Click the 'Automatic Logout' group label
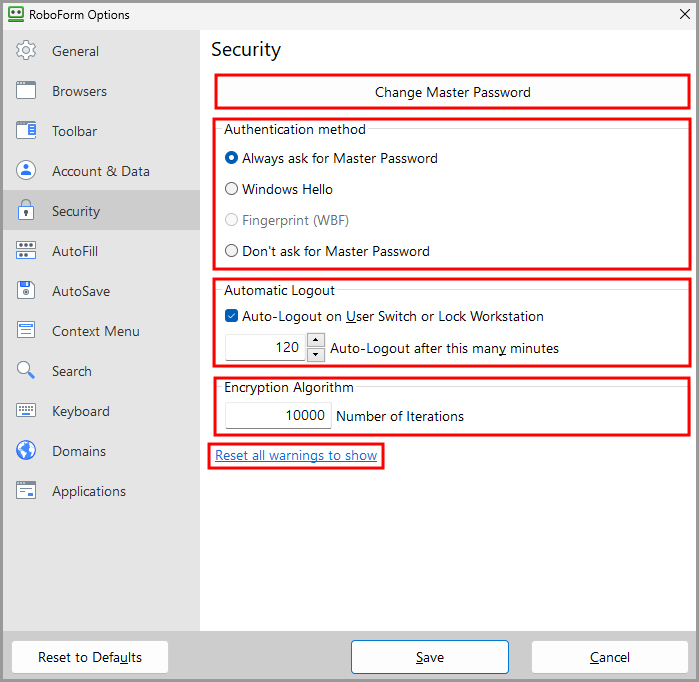 280,290
